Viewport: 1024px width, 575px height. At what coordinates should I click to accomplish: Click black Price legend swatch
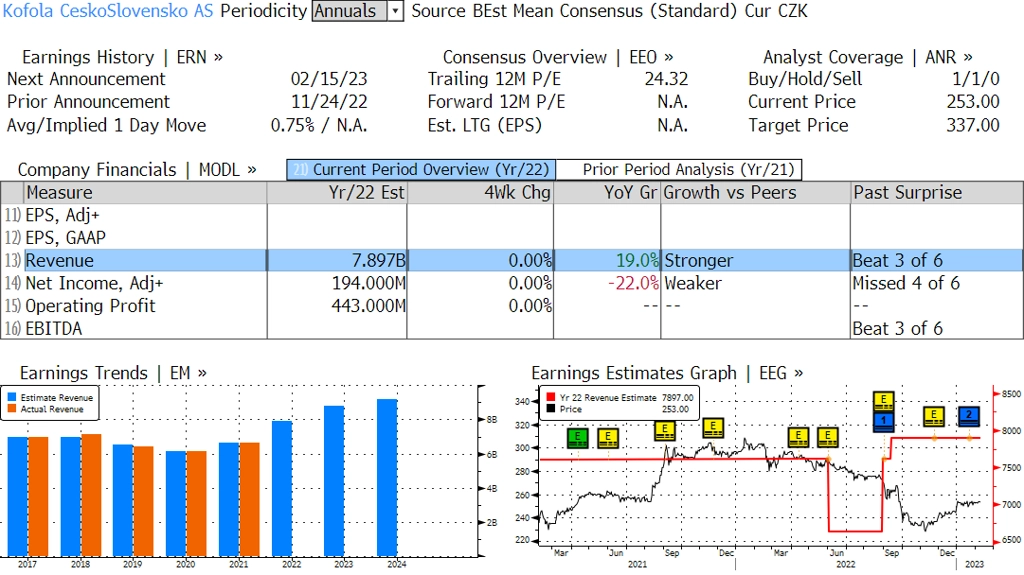(x=551, y=409)
